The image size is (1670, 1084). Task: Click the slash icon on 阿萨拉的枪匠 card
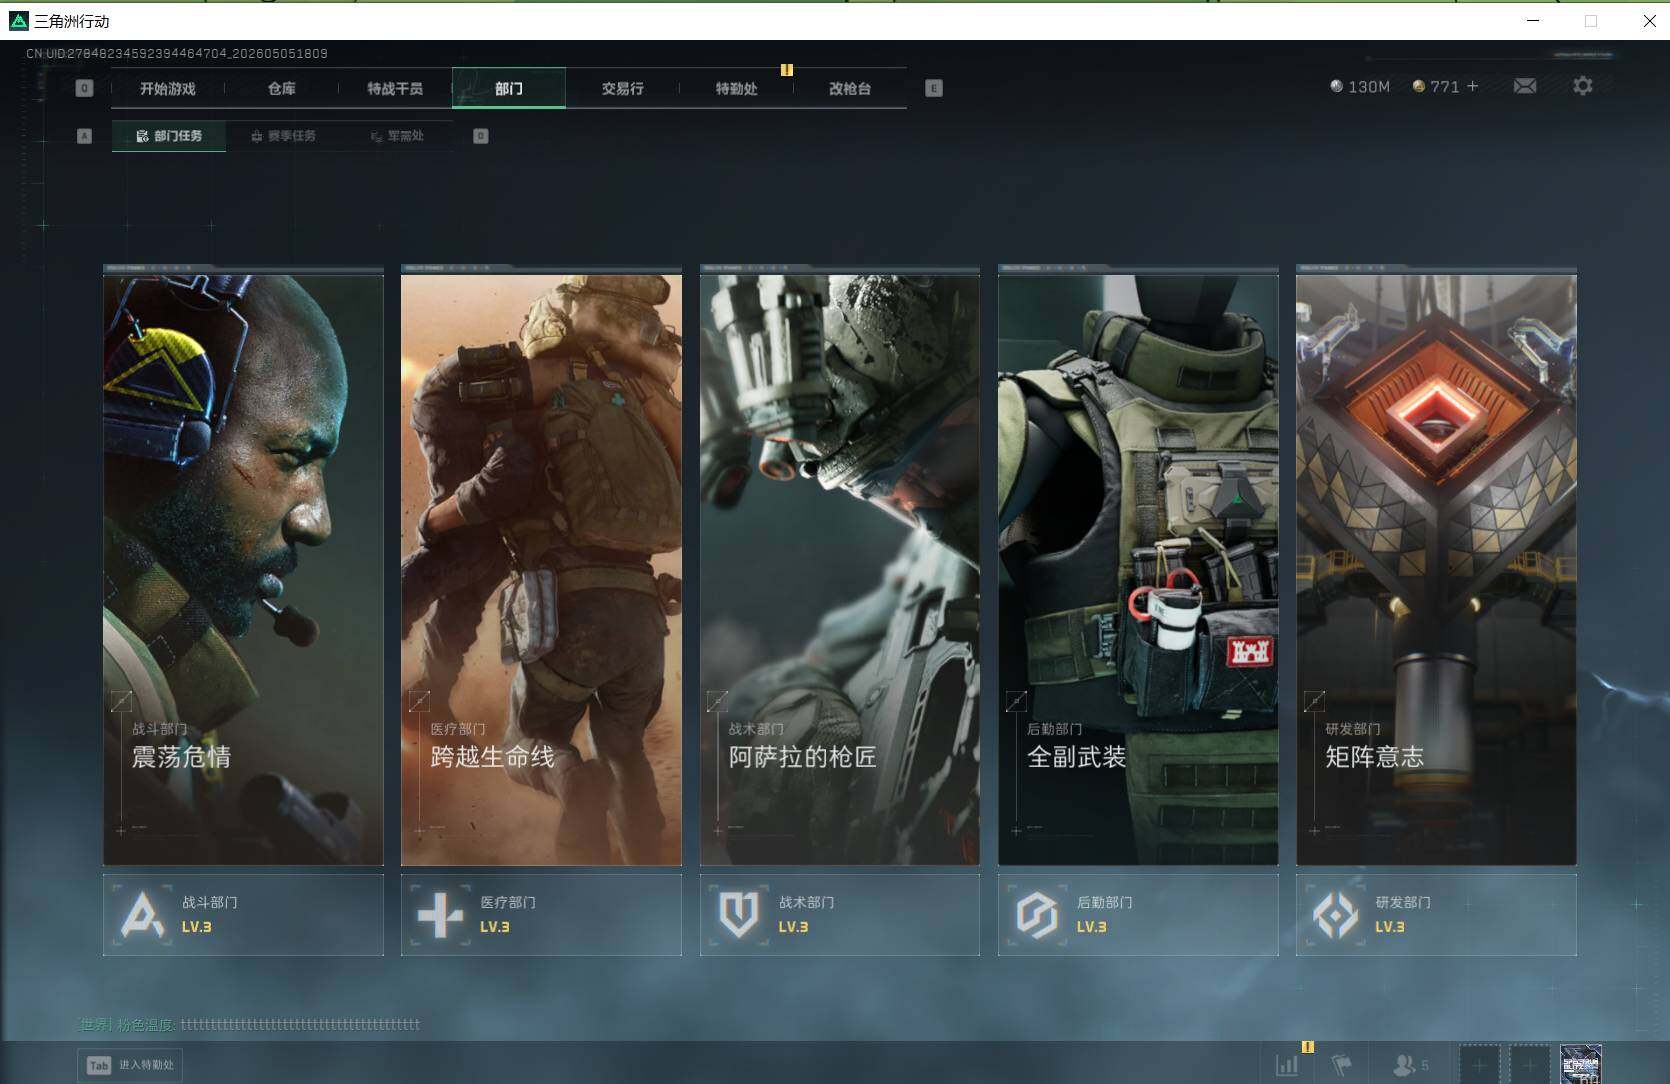click(x=717, y=701)
